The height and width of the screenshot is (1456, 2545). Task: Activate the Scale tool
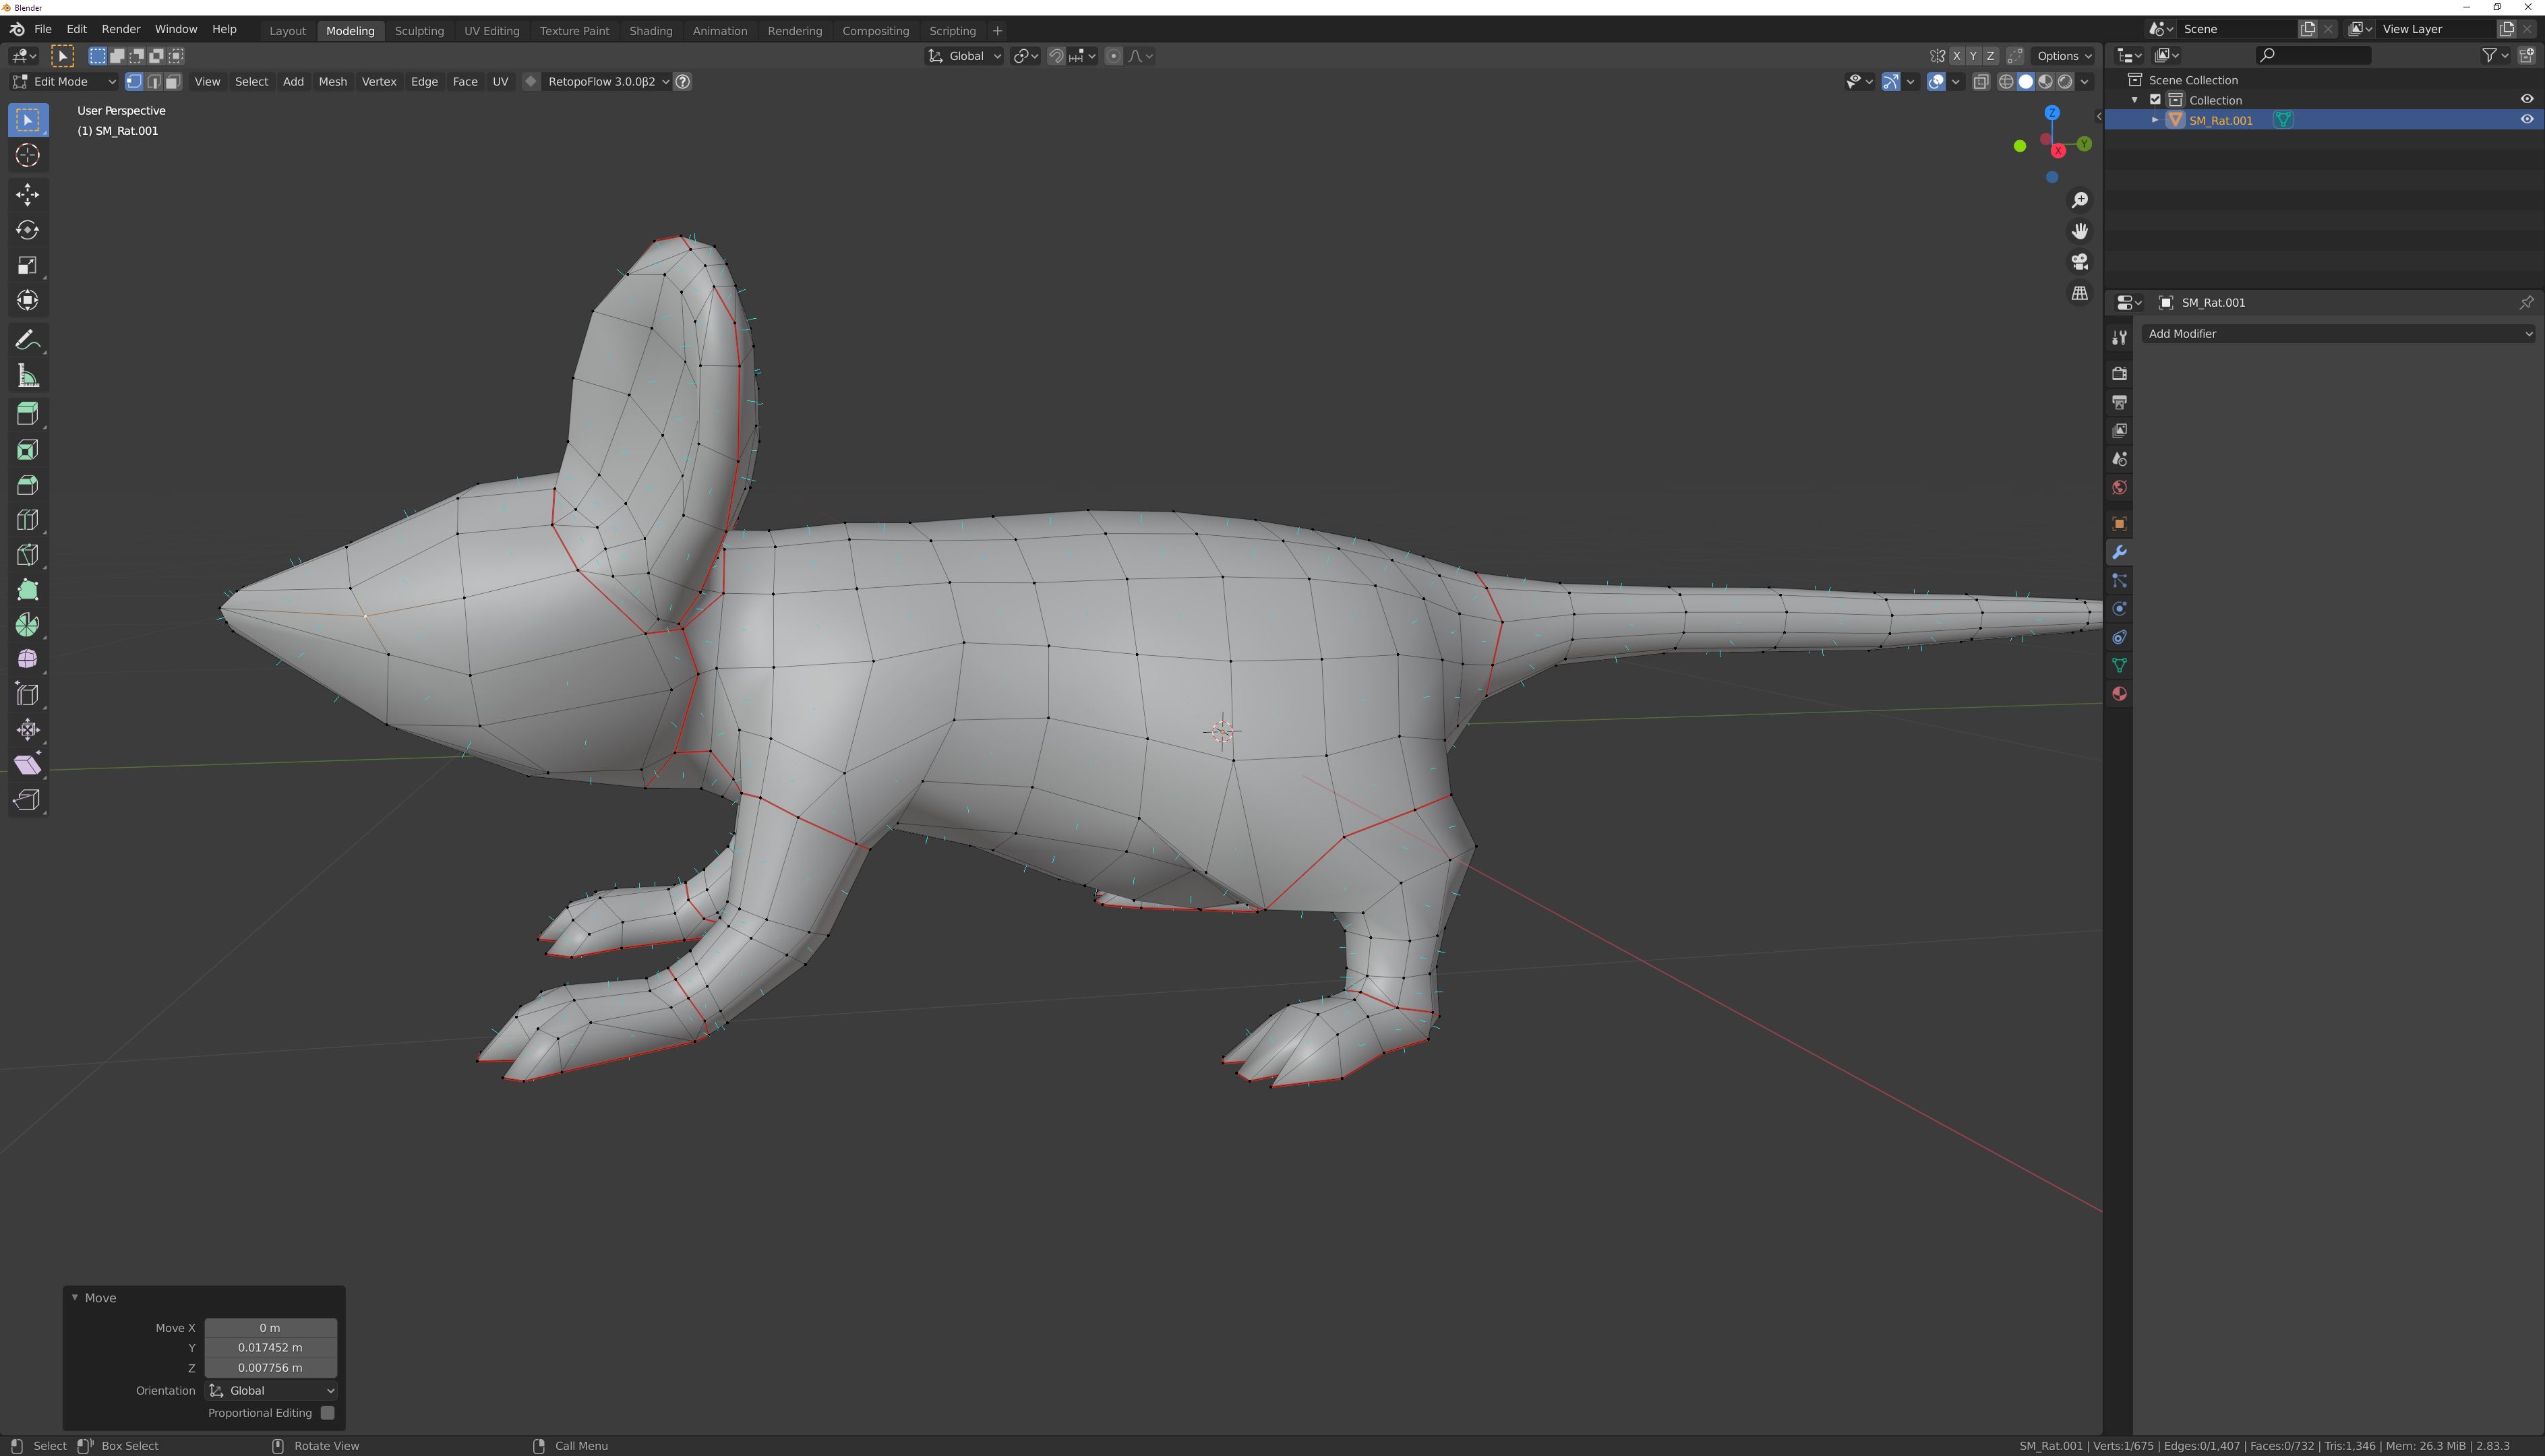27,265
